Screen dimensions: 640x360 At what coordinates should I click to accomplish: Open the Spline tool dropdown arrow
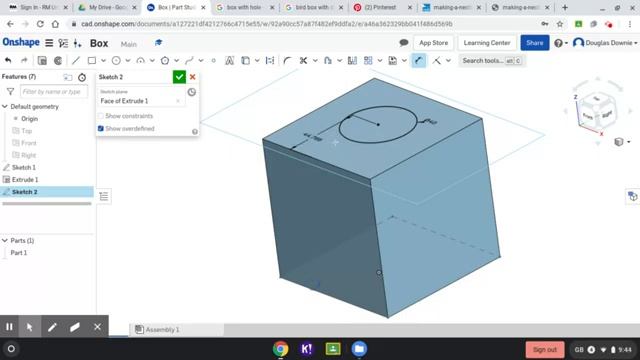201,60
